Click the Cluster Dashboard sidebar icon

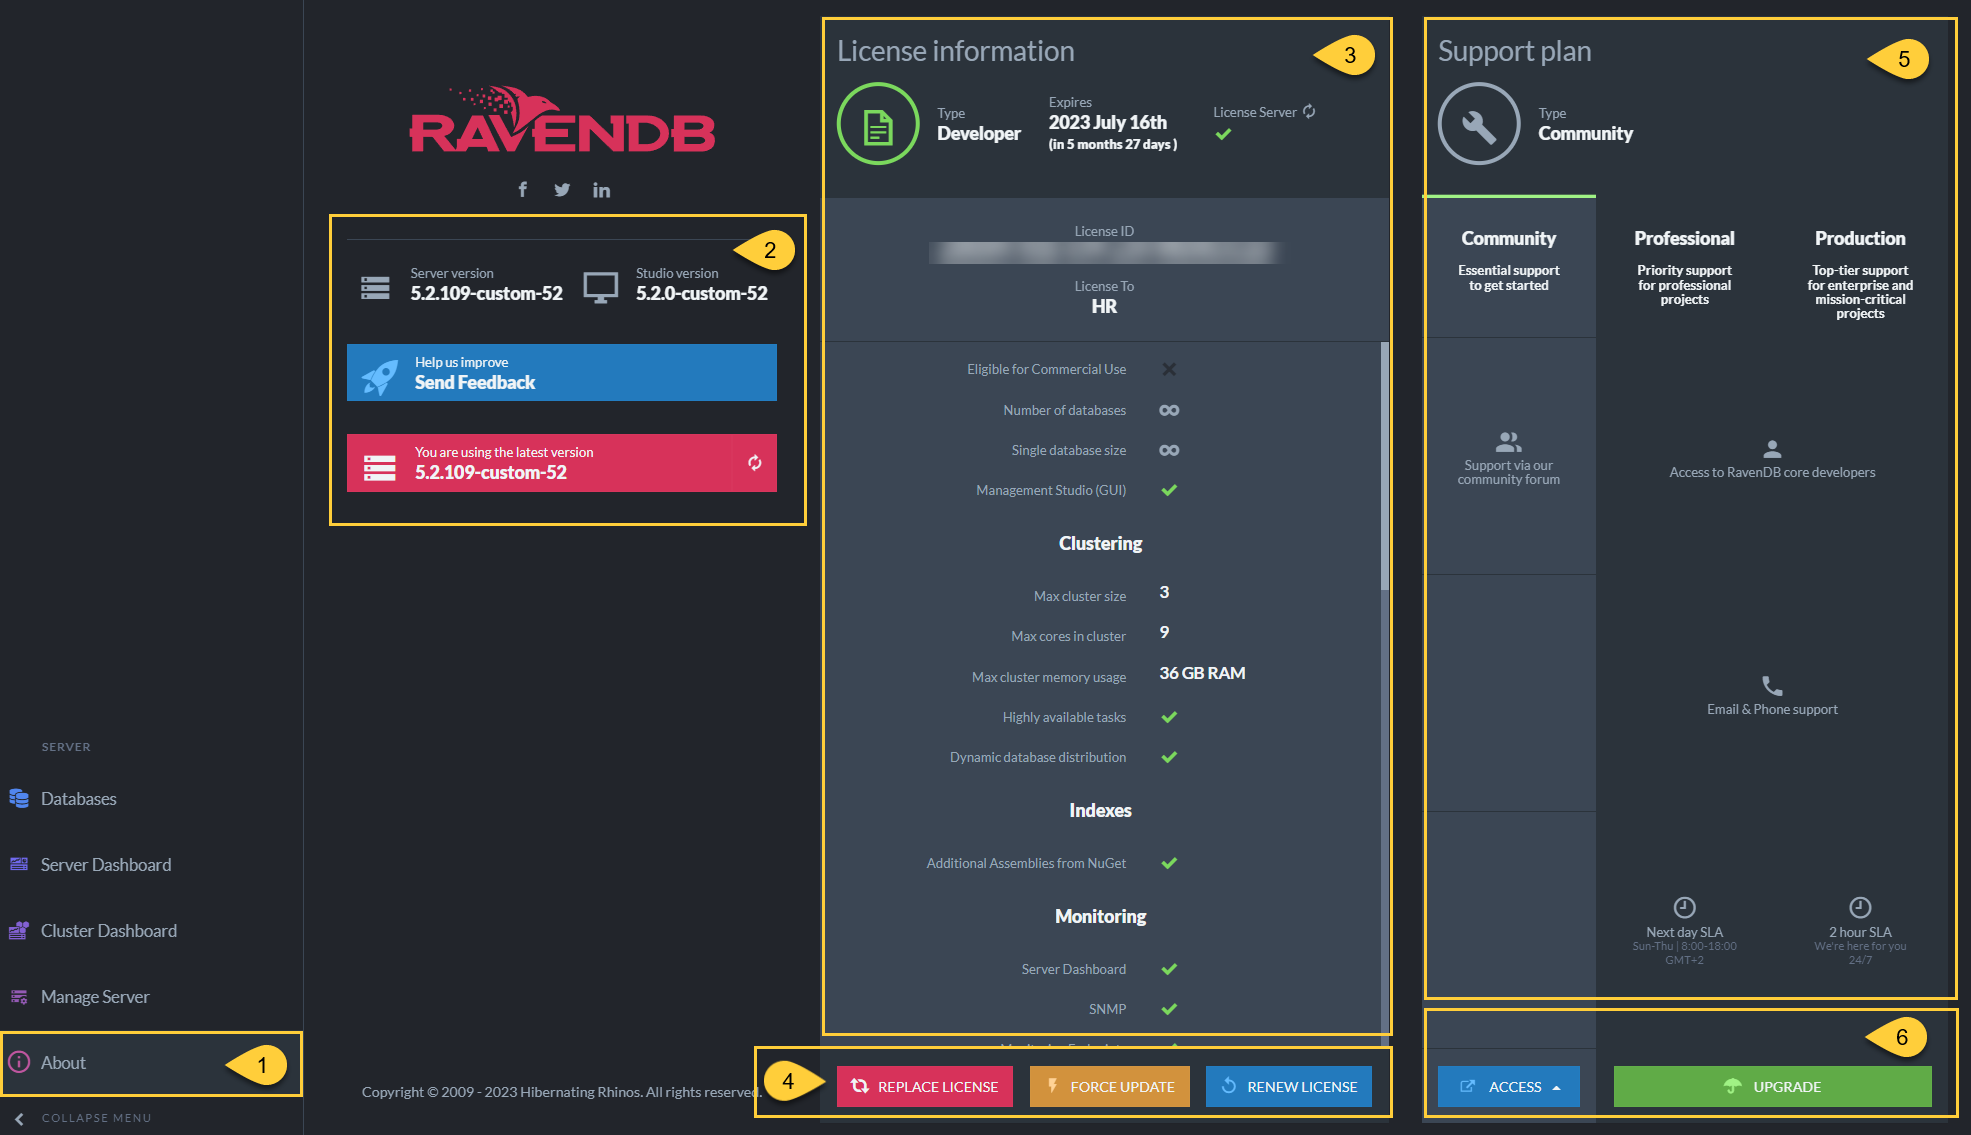(19, 930)
